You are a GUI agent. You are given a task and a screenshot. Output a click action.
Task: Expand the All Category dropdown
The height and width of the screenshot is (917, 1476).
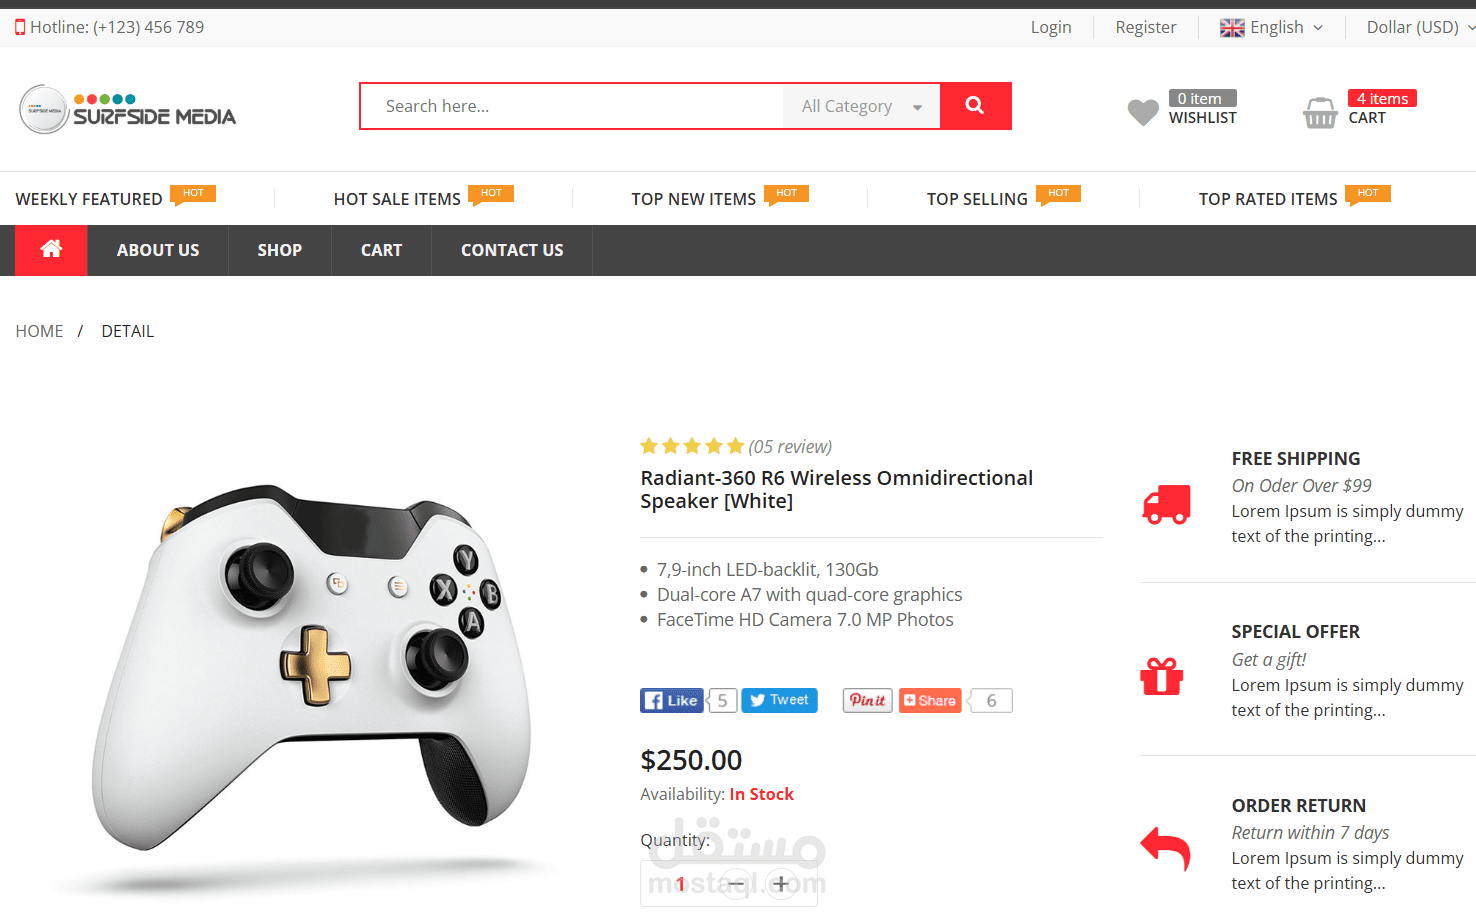[861, 106]
